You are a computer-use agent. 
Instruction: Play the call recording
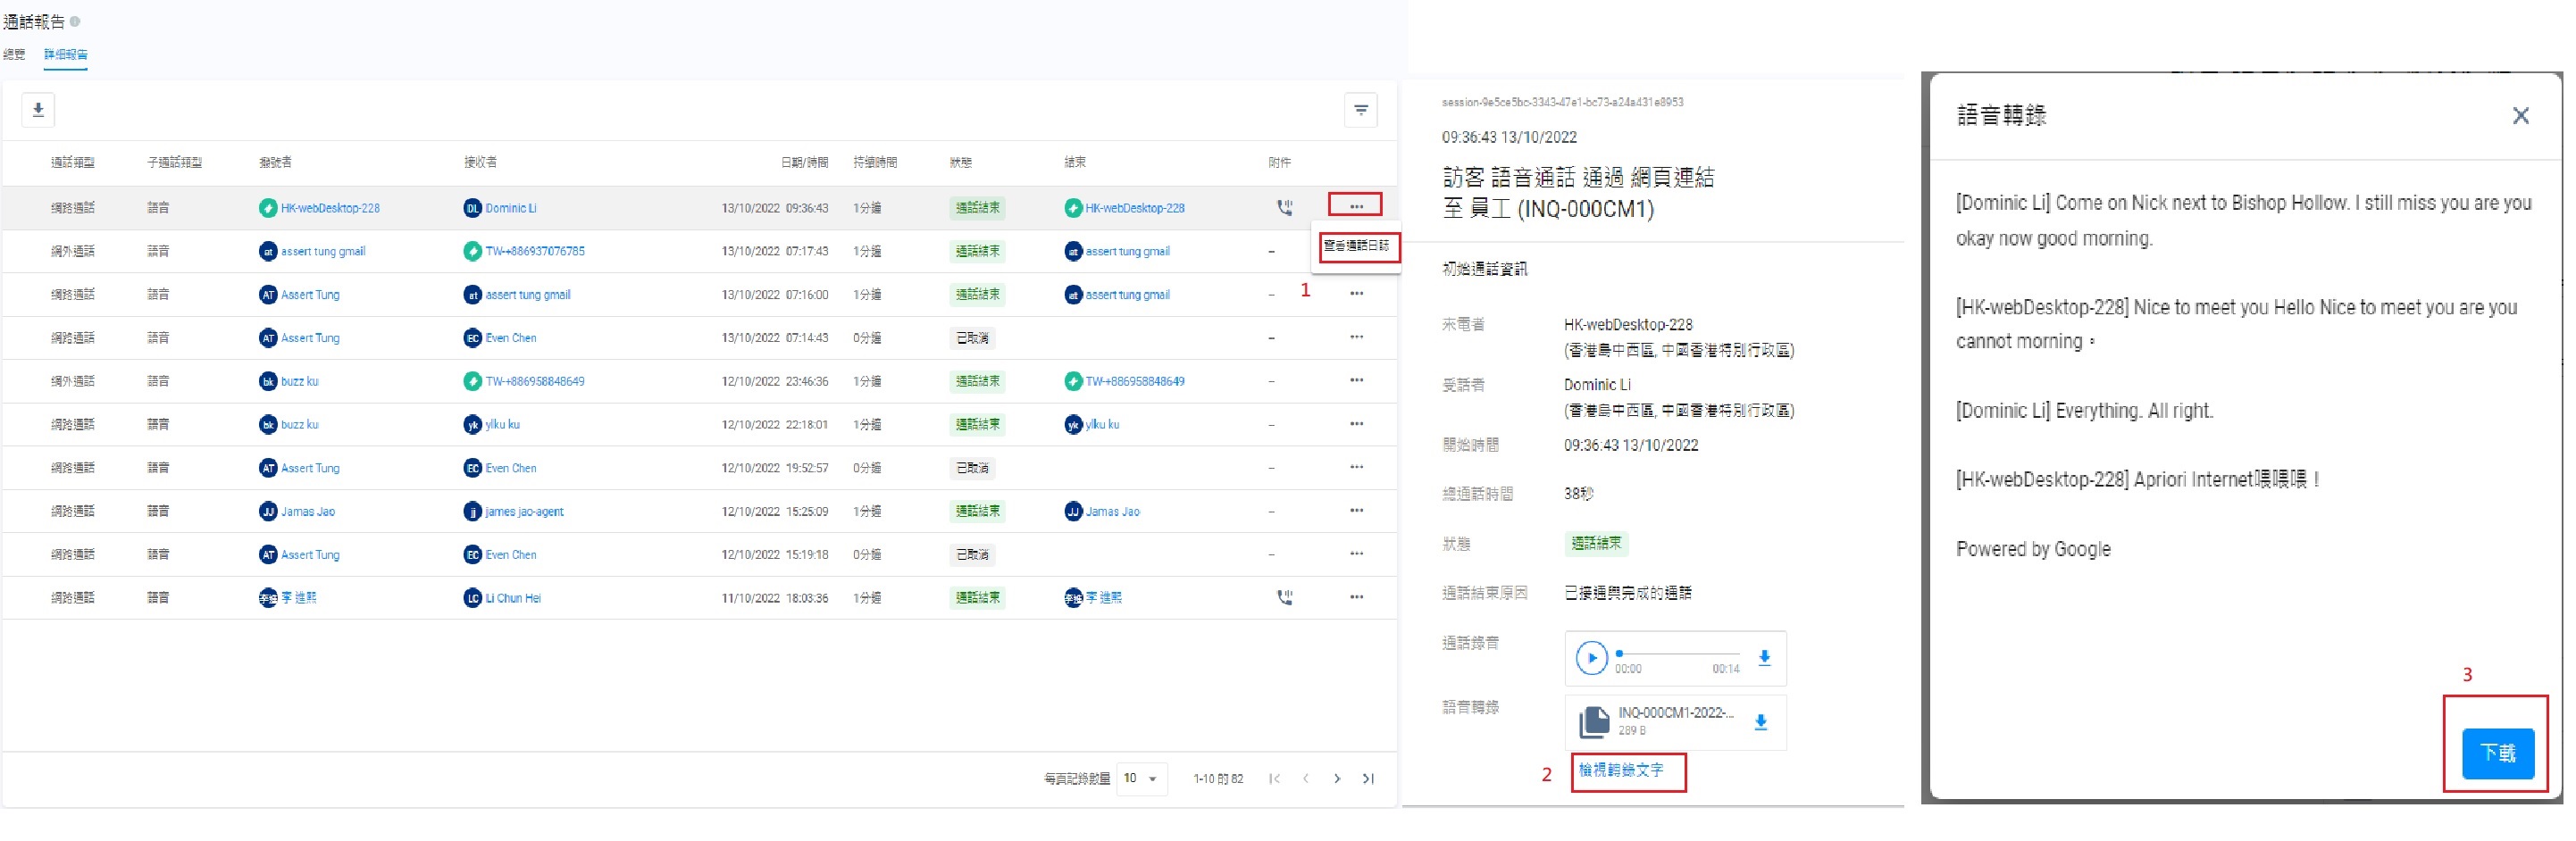[1590, 657]
